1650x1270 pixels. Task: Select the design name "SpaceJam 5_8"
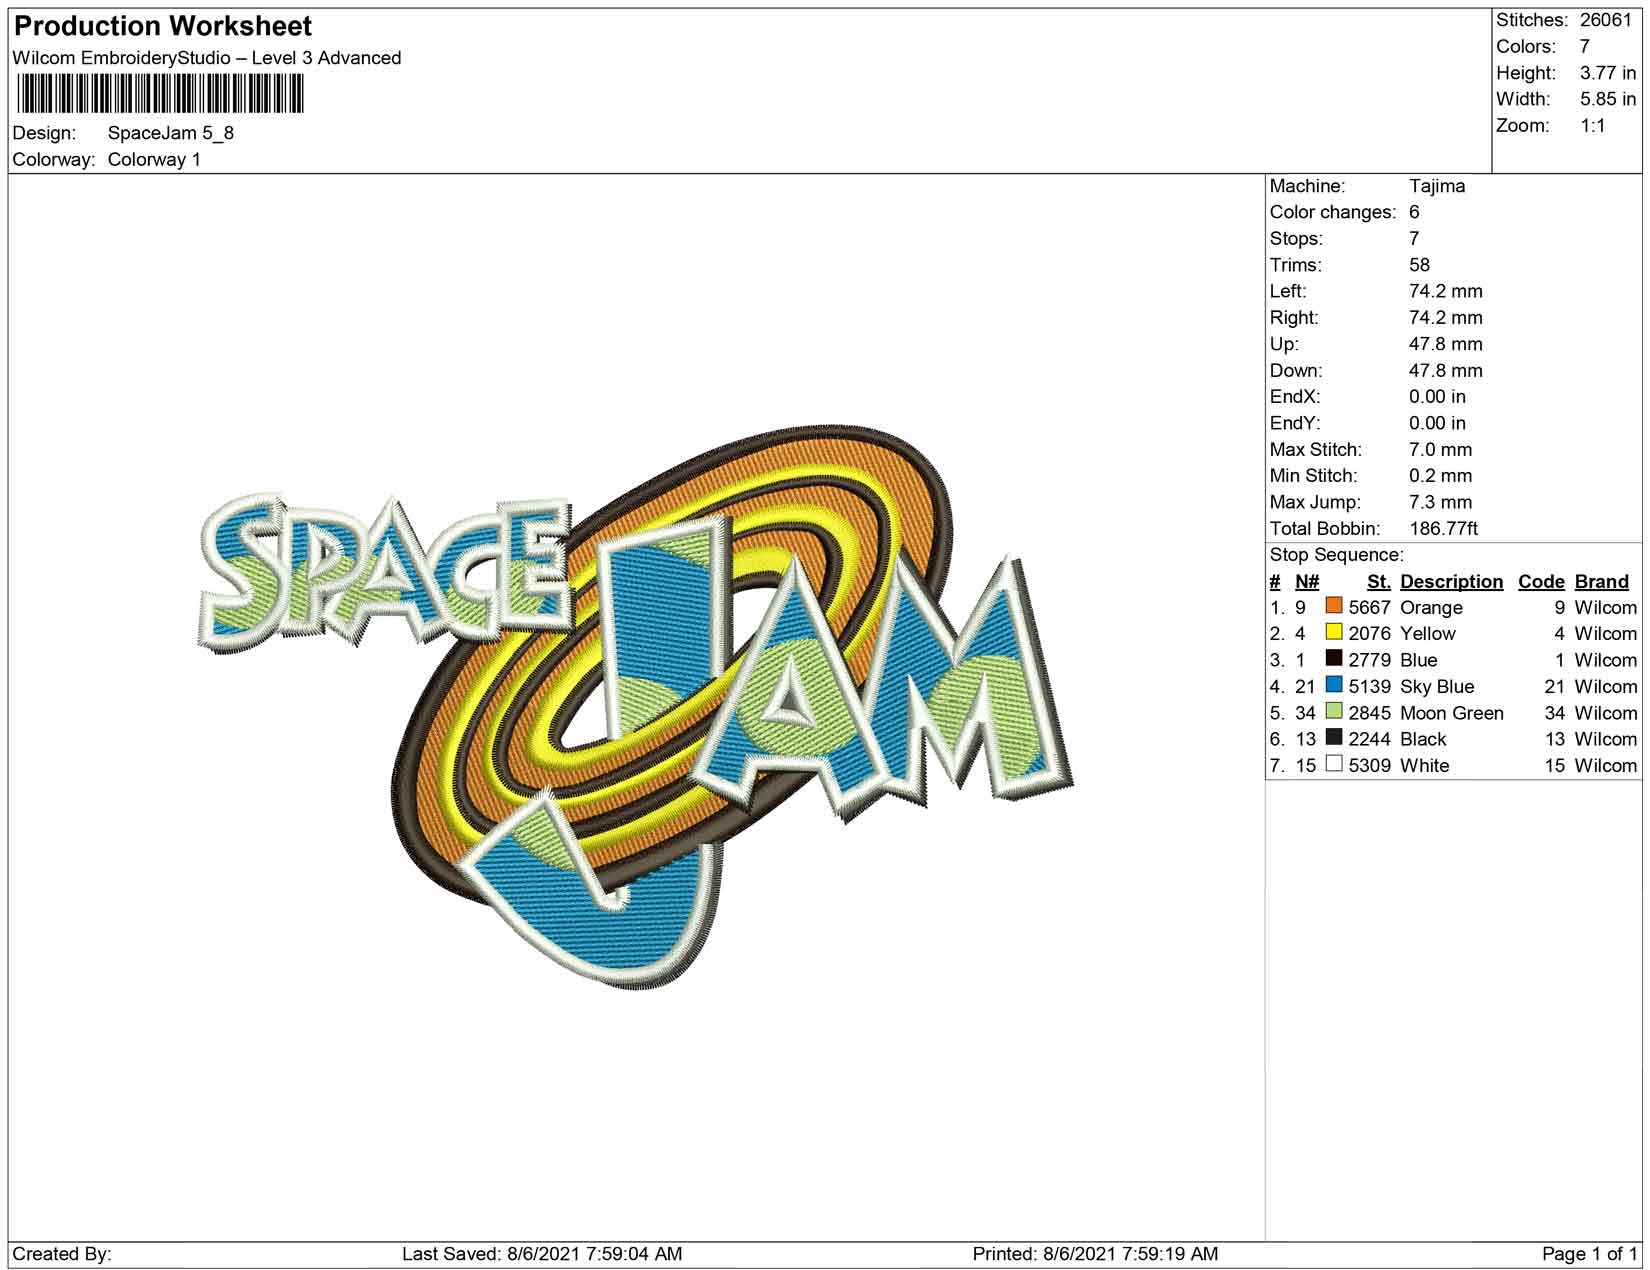click(171, 133)
